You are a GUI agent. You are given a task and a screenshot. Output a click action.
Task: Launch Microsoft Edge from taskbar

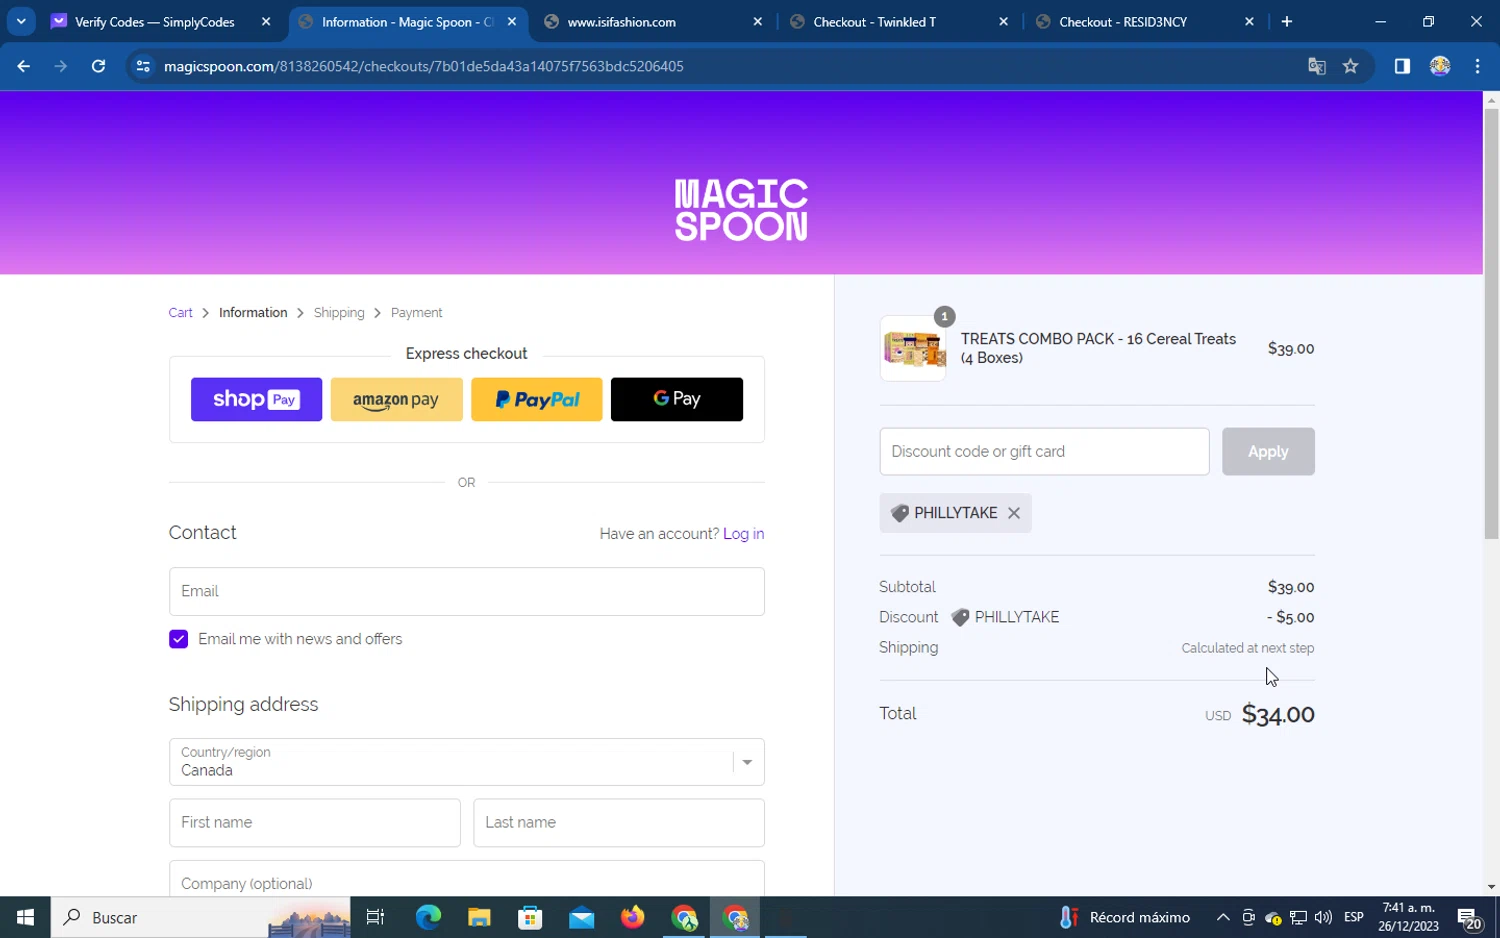click(x=428, y=917)
